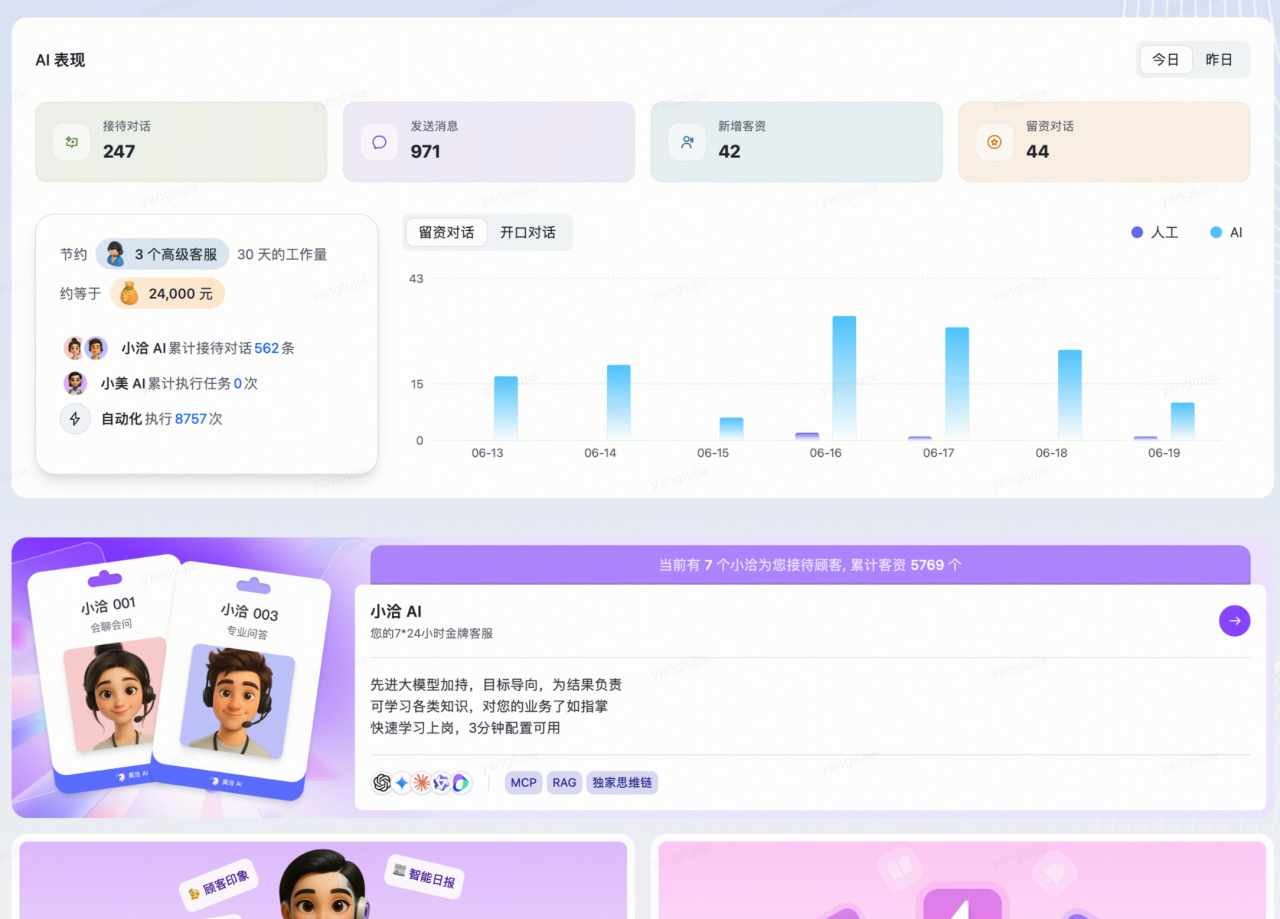Click the 发送消息 chat bubble icon
Viewport: 1280px width, 919px height.
[x=379, y=142]
